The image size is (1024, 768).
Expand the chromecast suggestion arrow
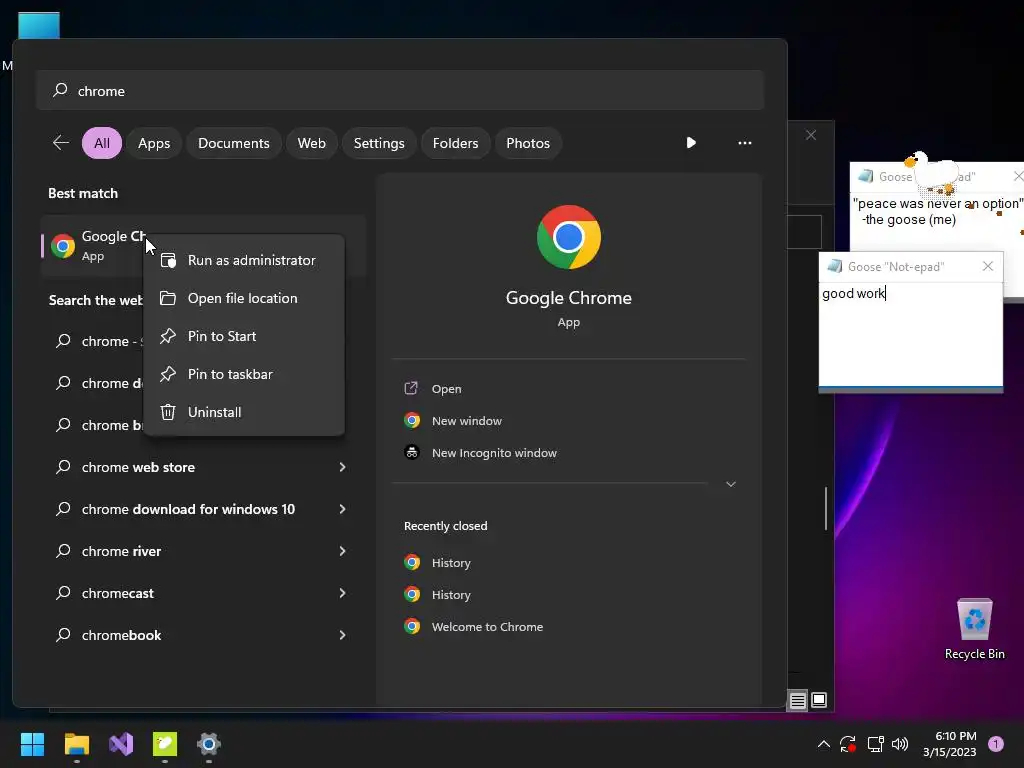coord(342,593)
